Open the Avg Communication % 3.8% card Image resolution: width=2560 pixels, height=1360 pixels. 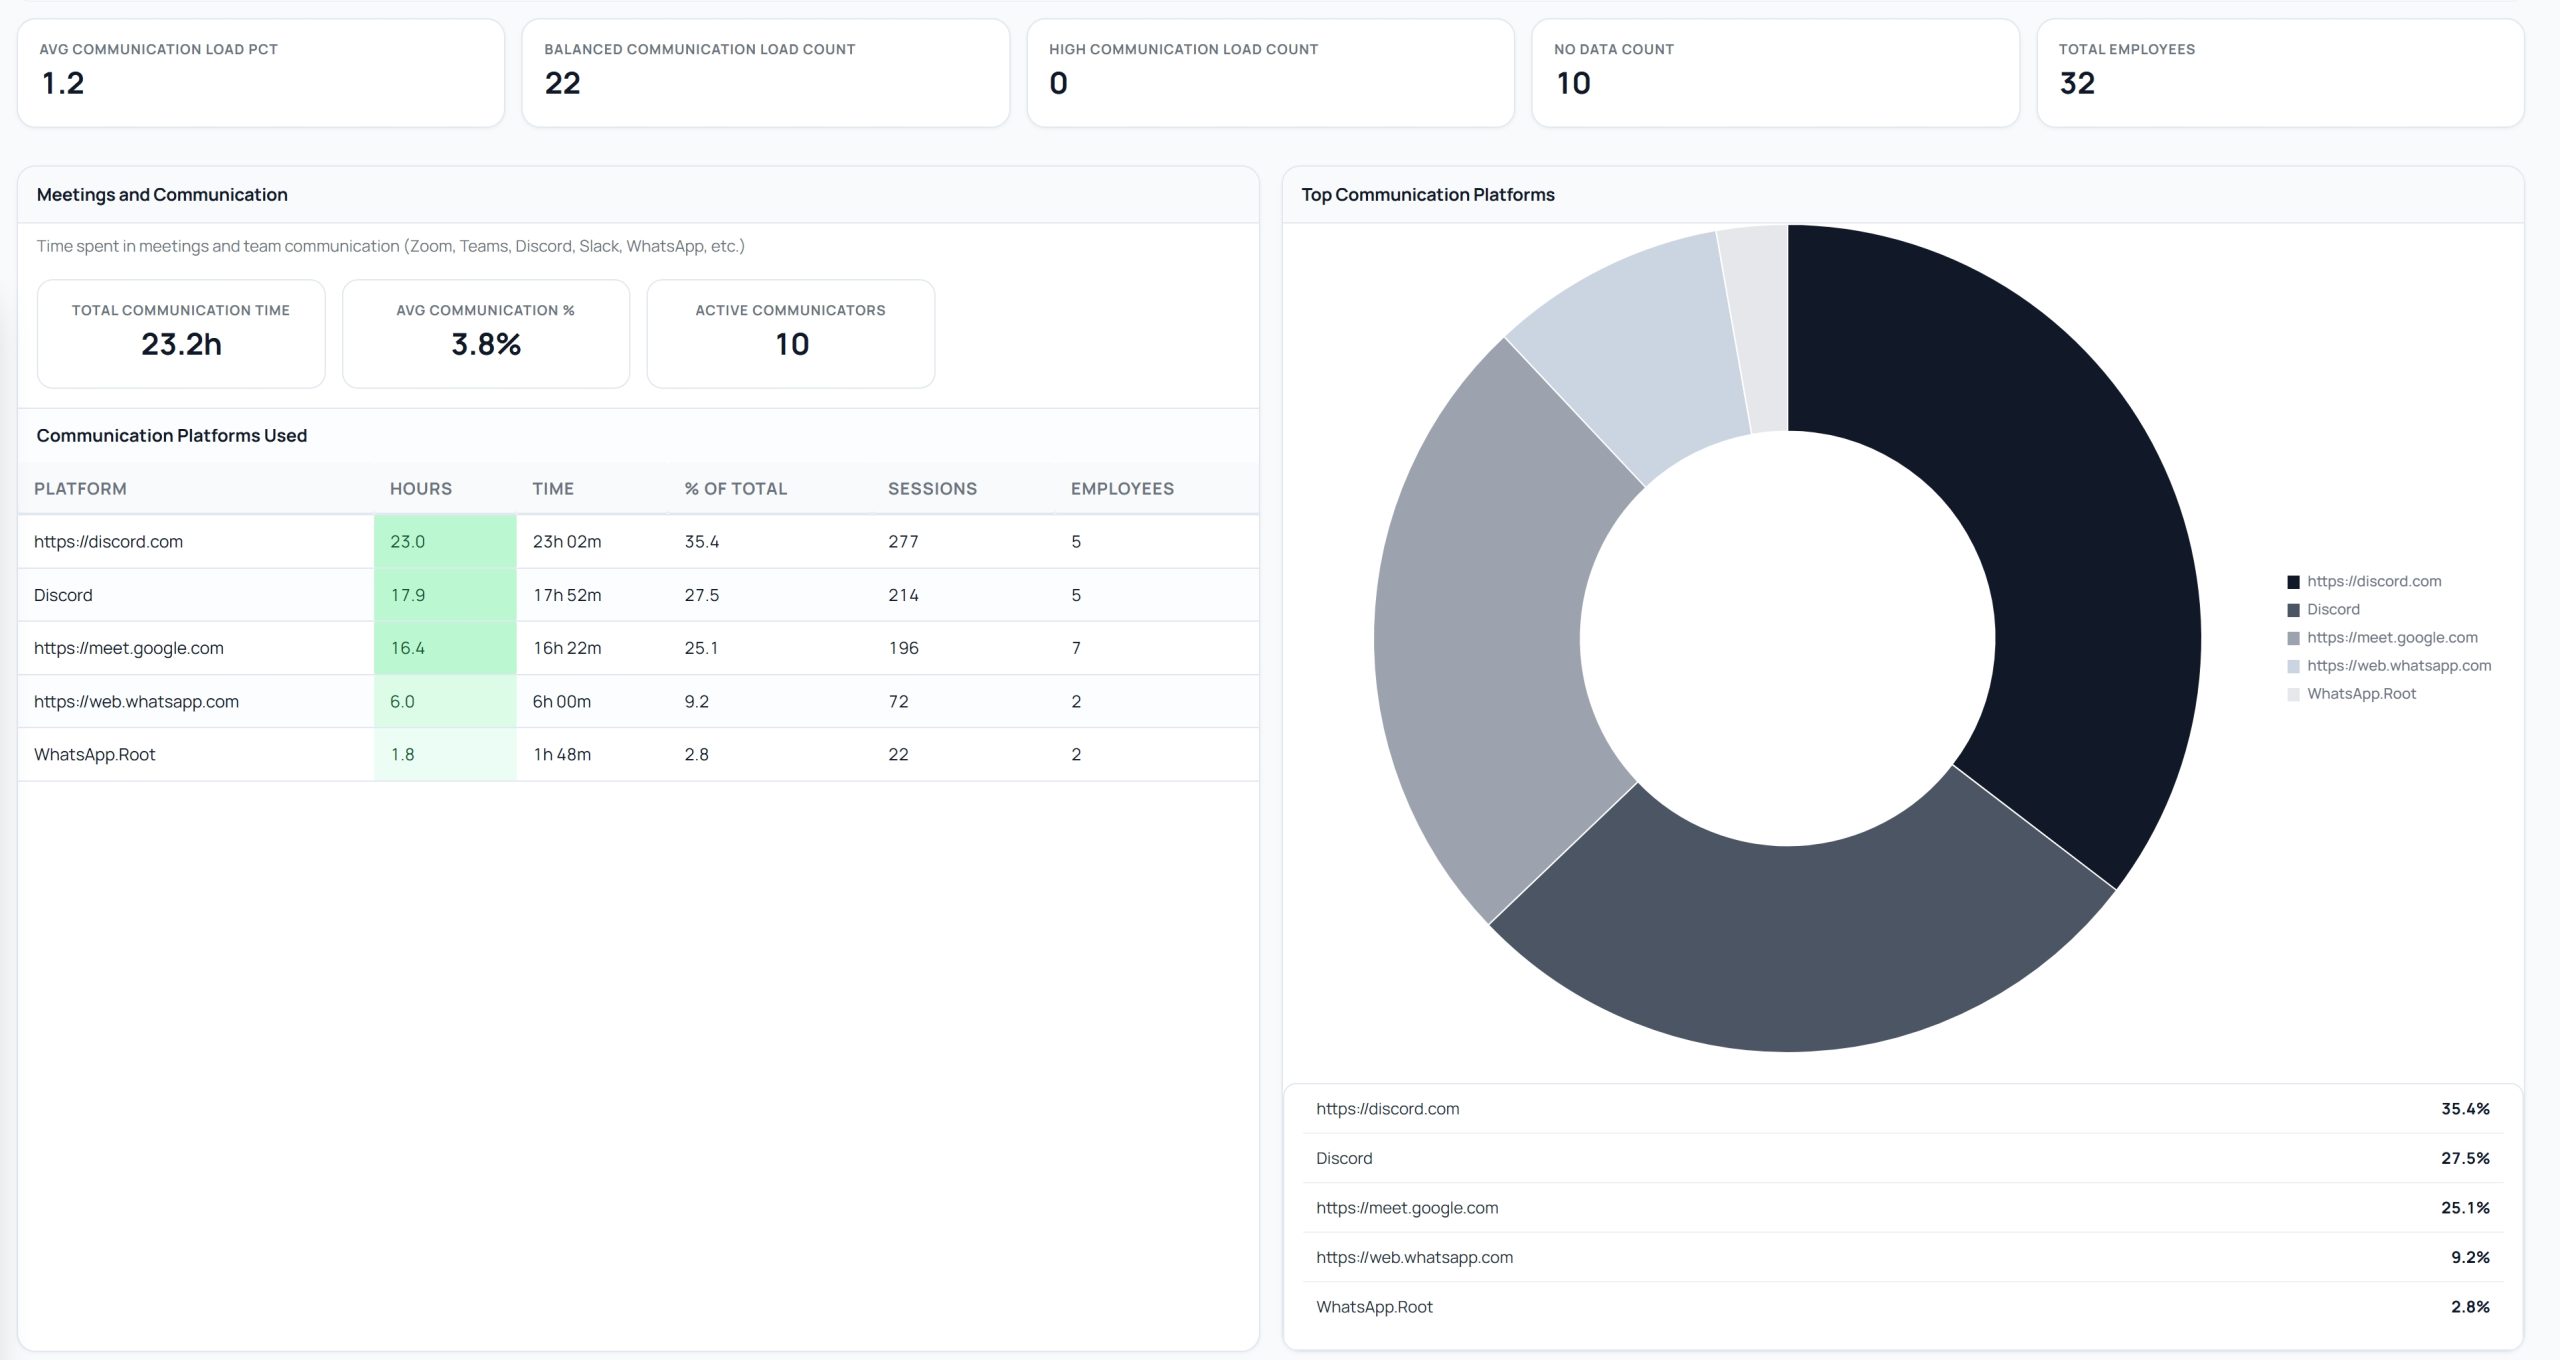486,334
